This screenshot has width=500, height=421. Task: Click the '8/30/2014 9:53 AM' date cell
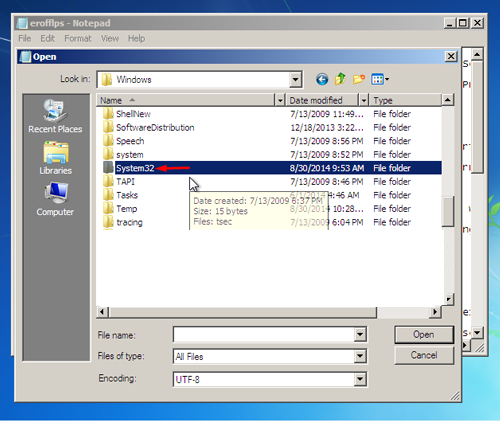(x=327, y=168)
